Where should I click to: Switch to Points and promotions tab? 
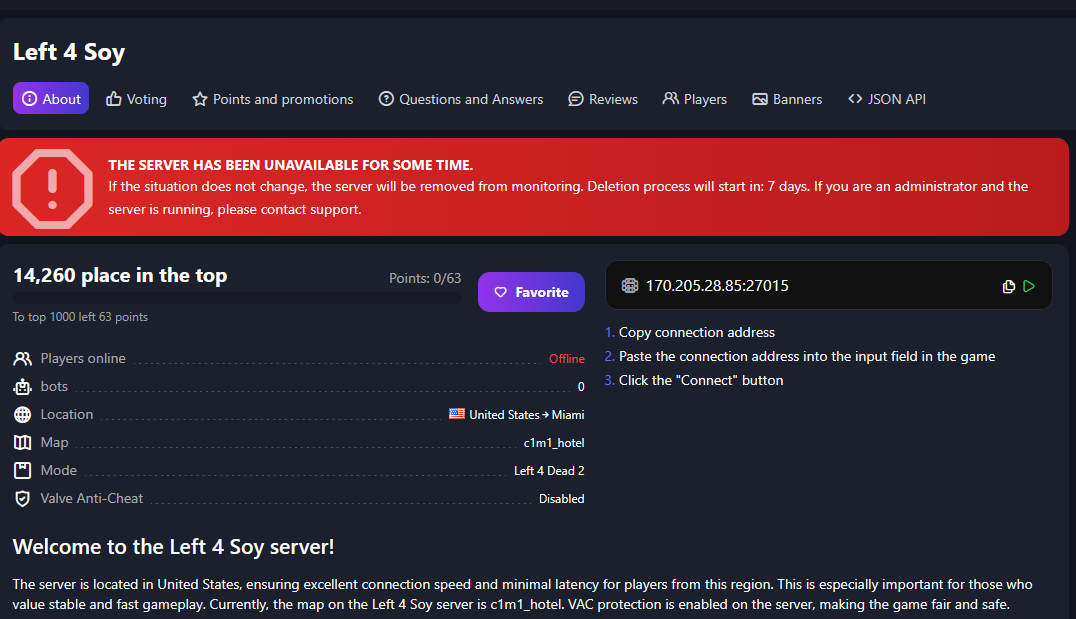click(272, 99)
